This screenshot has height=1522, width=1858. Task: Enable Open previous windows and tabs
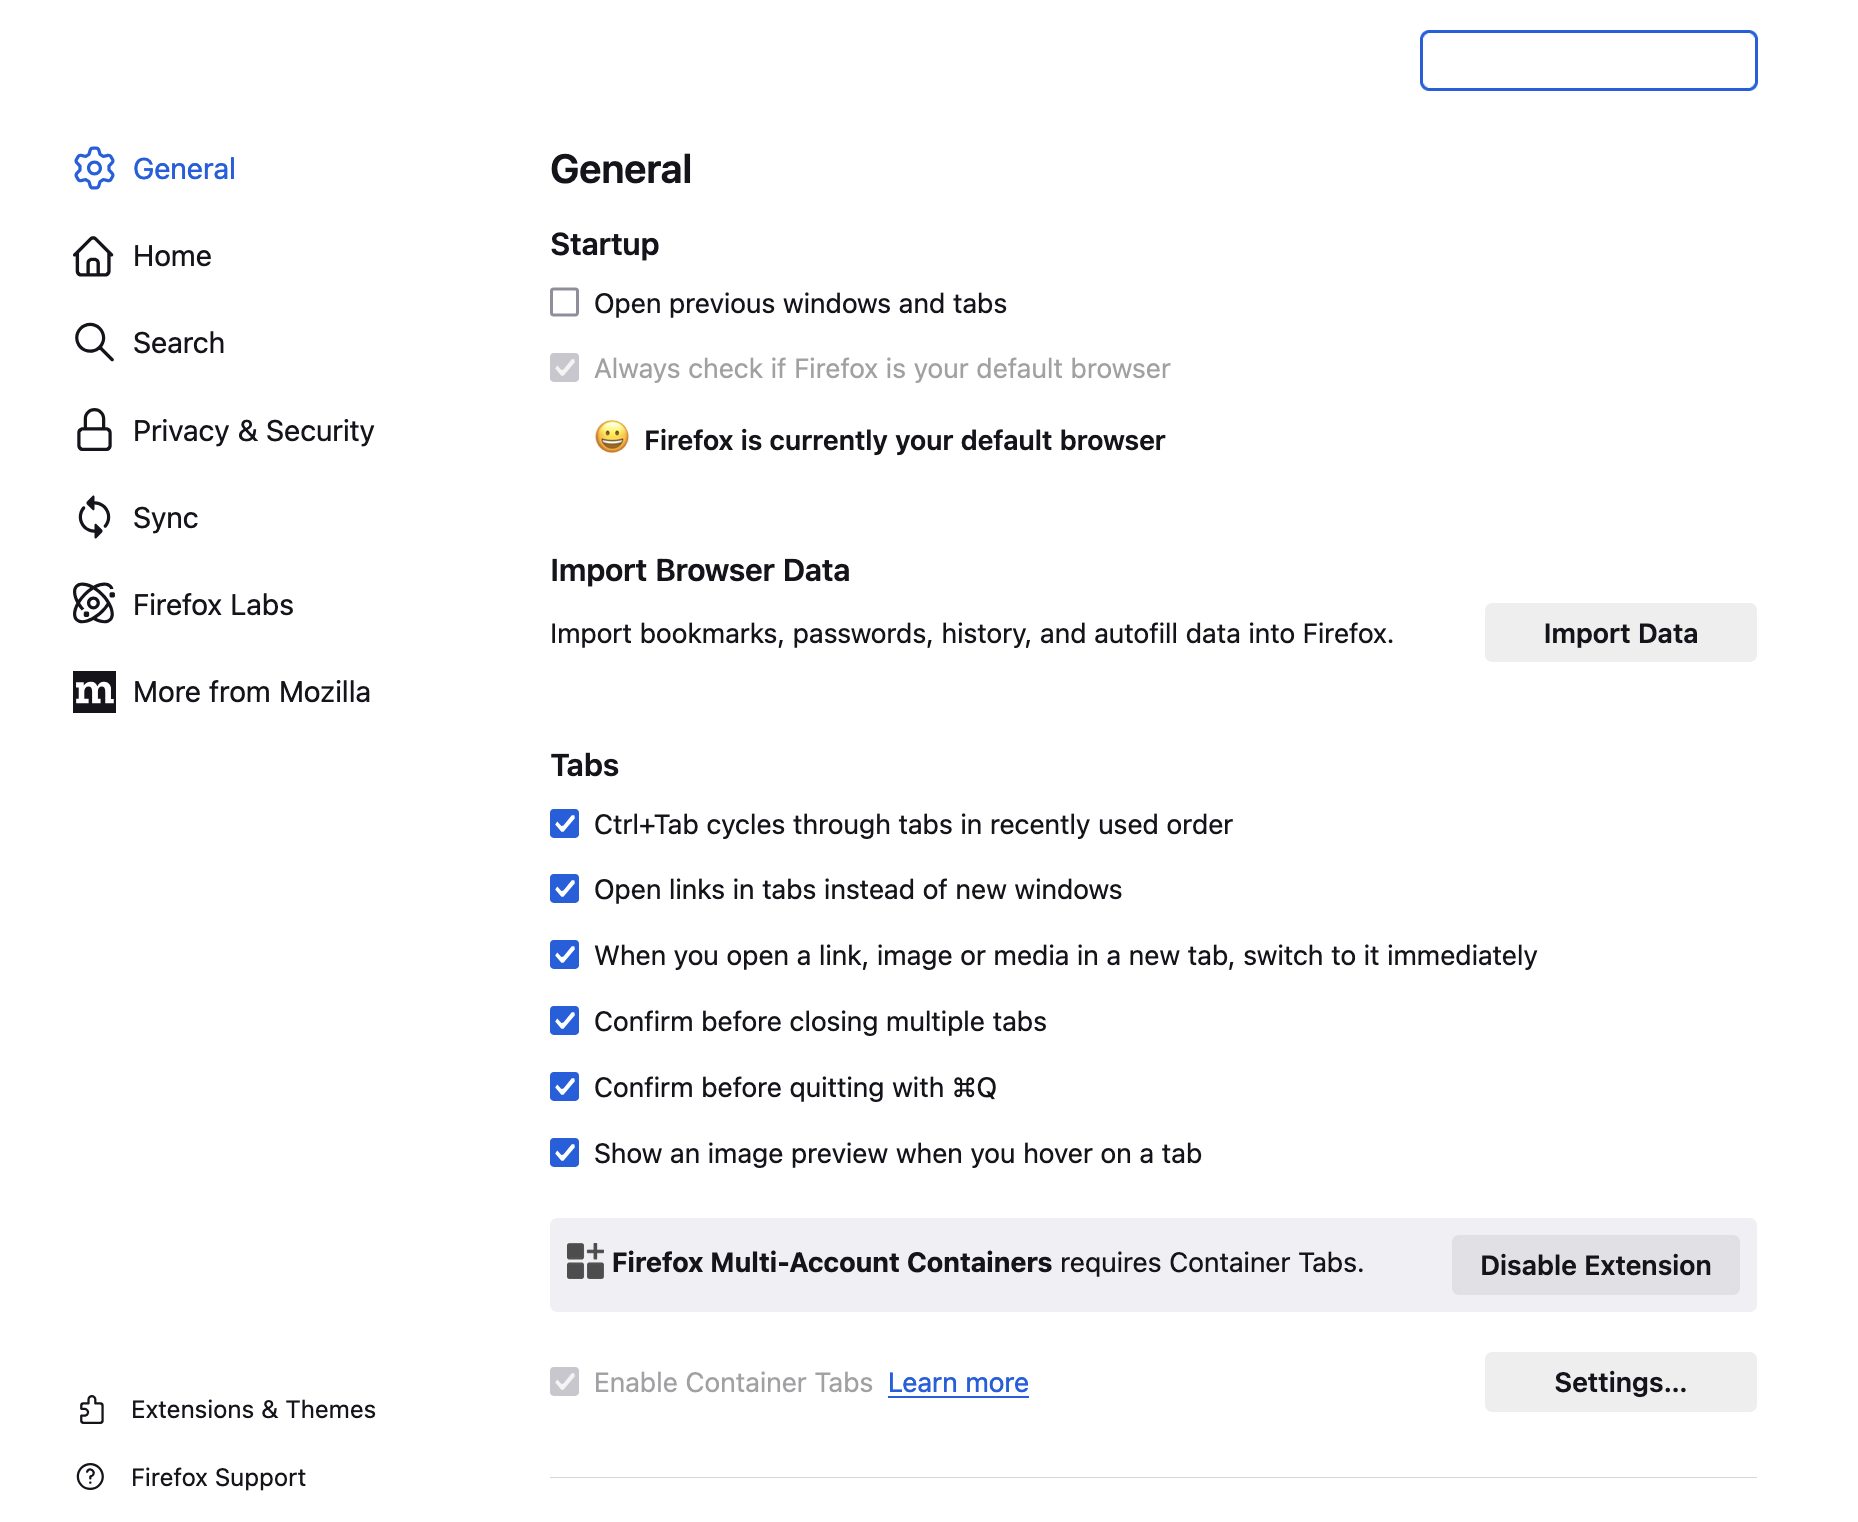pyautogui.click(x=565, y=302)
